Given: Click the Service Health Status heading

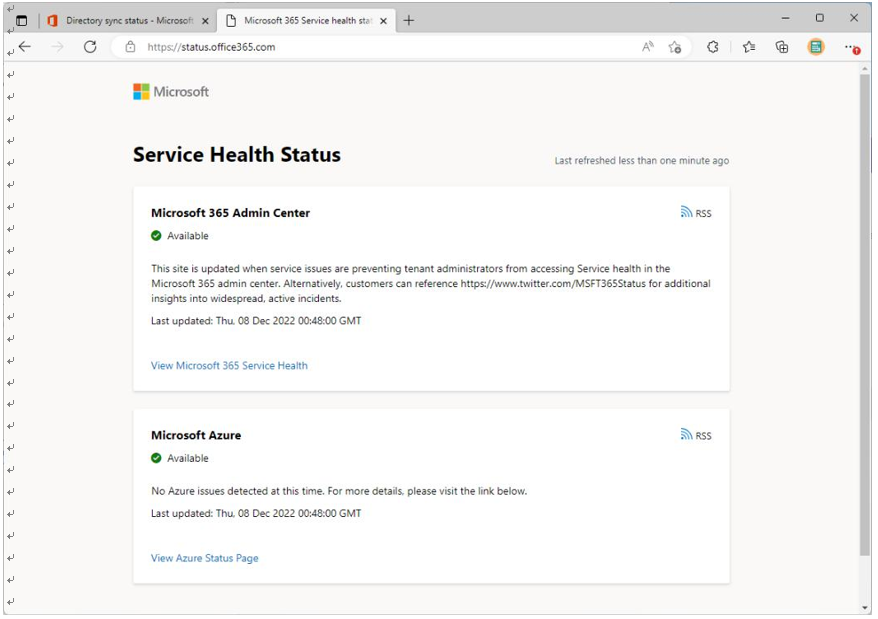Looking at the screenshot, I should tap(237, 155).
